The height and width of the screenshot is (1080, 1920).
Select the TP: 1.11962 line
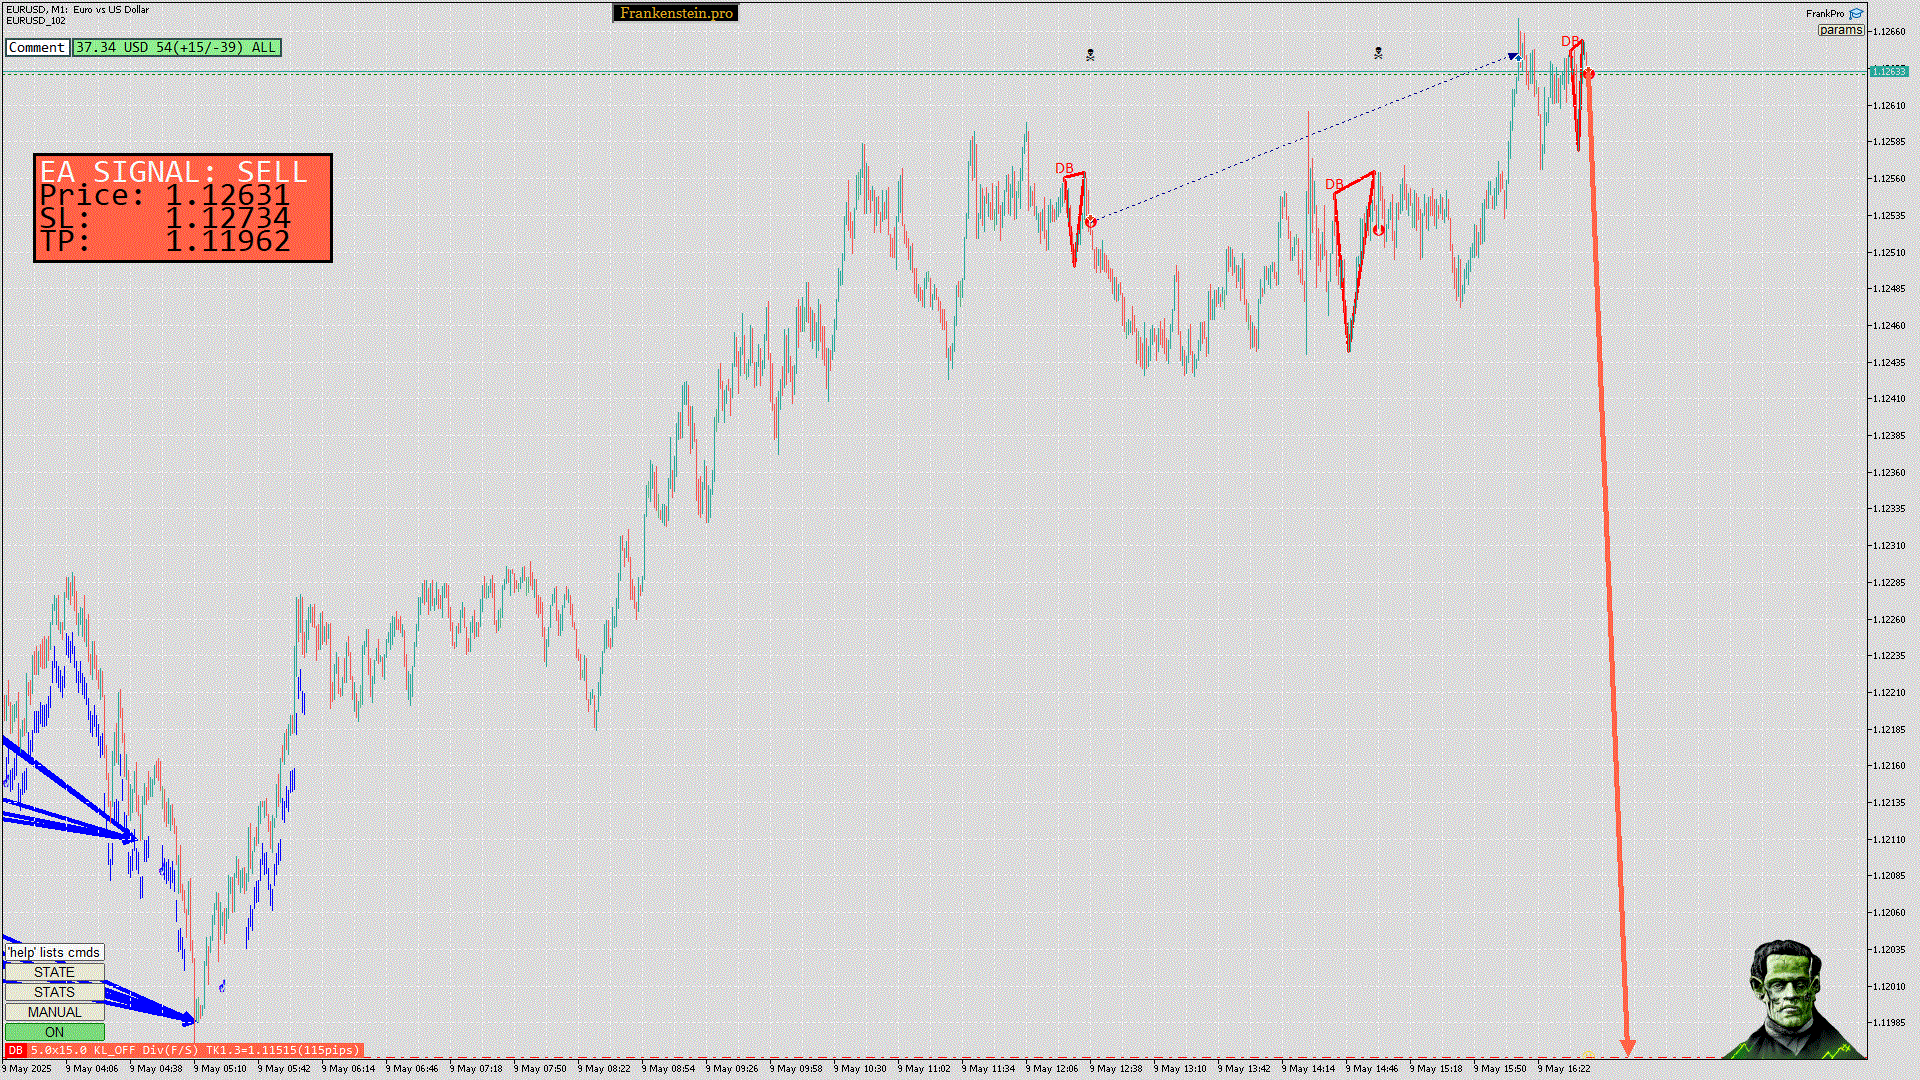[165, 241]
